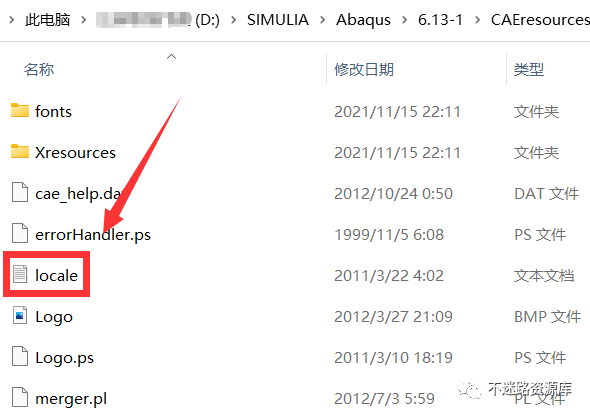Image resolution: width=590 pixels, height=415 pixels.
Task: Navigate to SIMULIA in the address bar
Action: tap(278, 20)
